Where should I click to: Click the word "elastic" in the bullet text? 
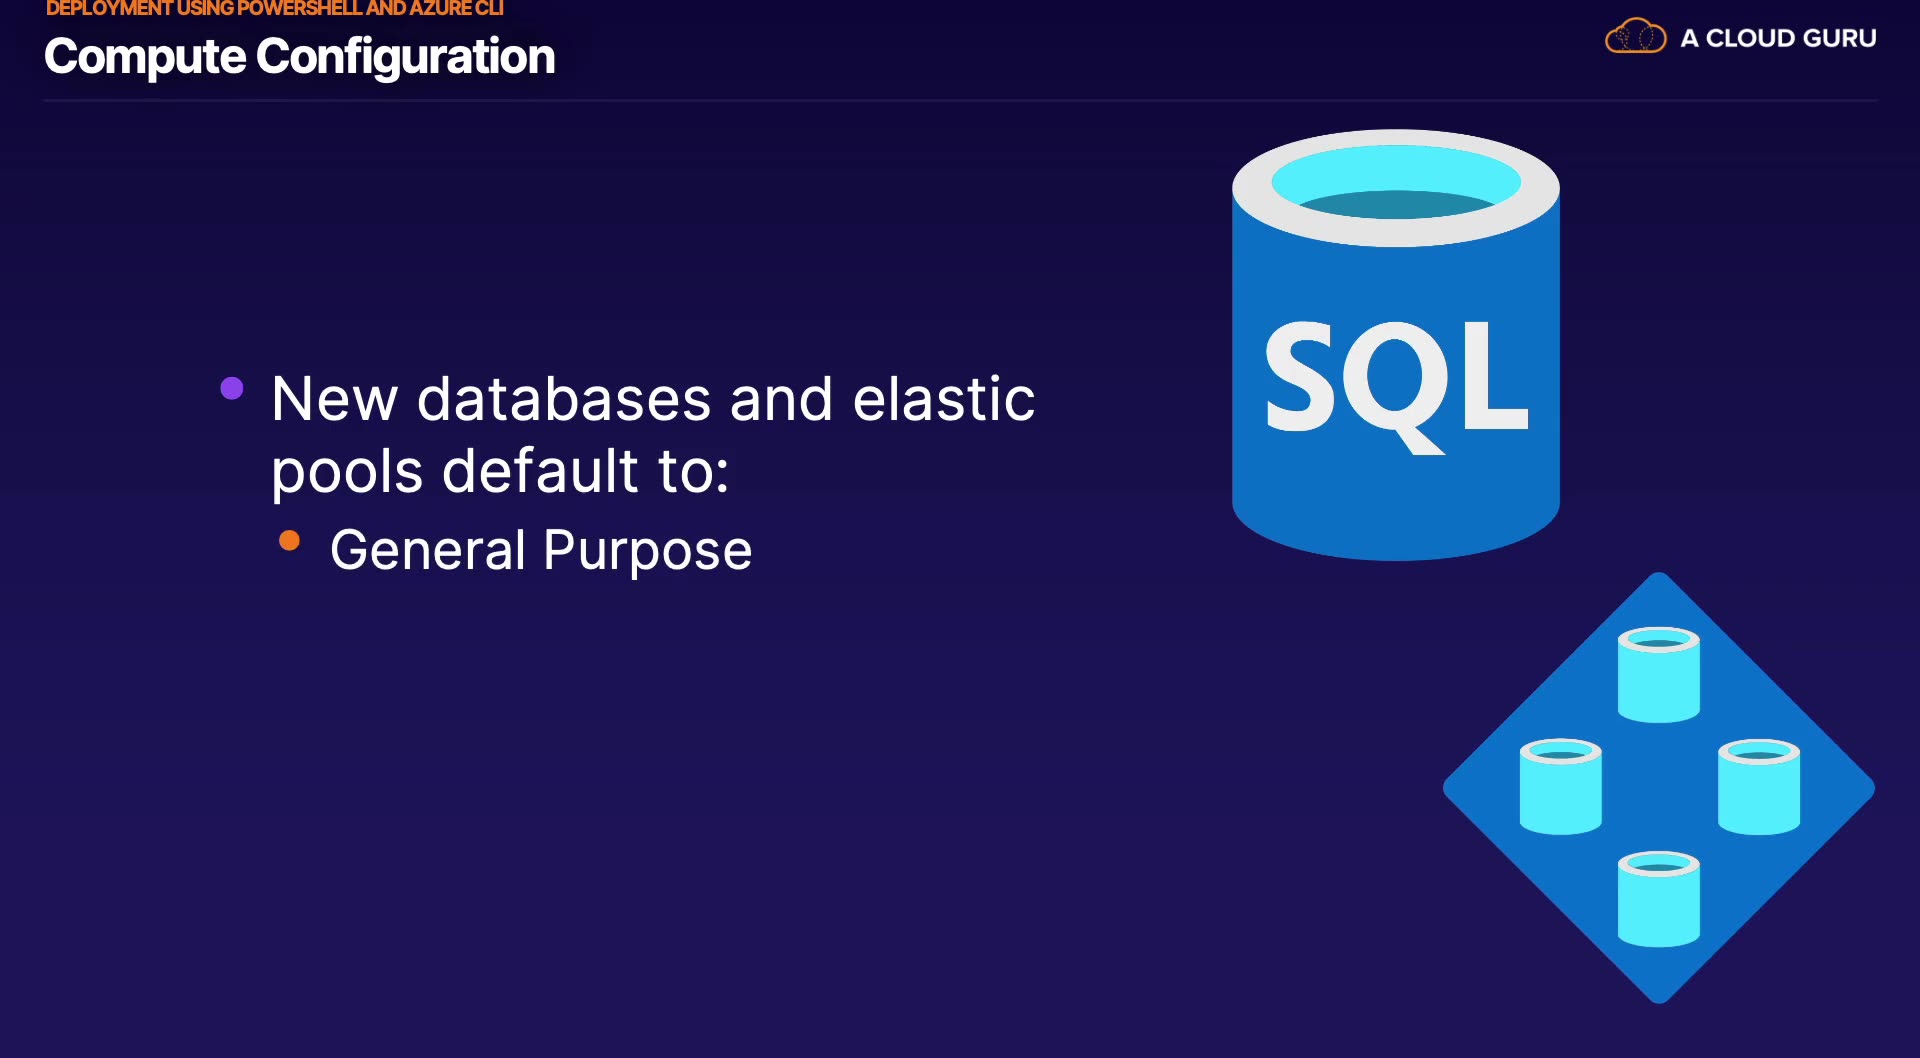(943, 399)
